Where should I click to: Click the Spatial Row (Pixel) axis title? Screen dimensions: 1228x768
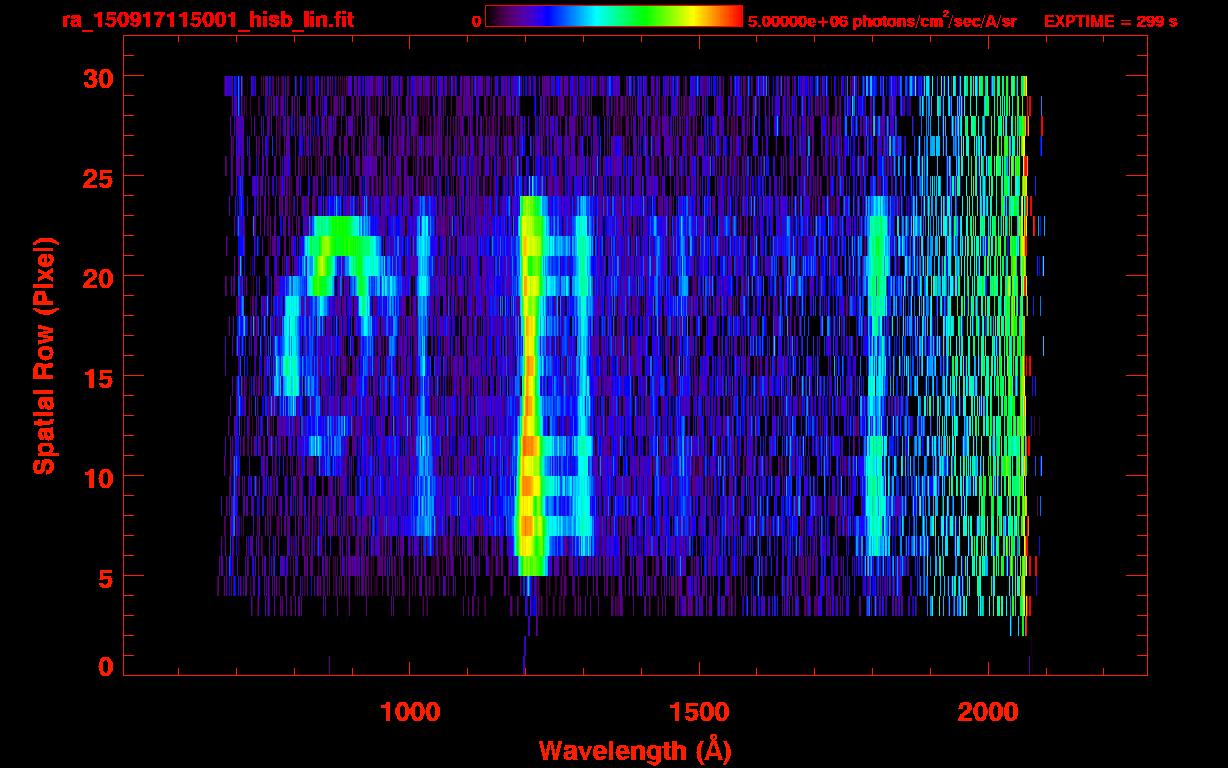click(44, 355)
